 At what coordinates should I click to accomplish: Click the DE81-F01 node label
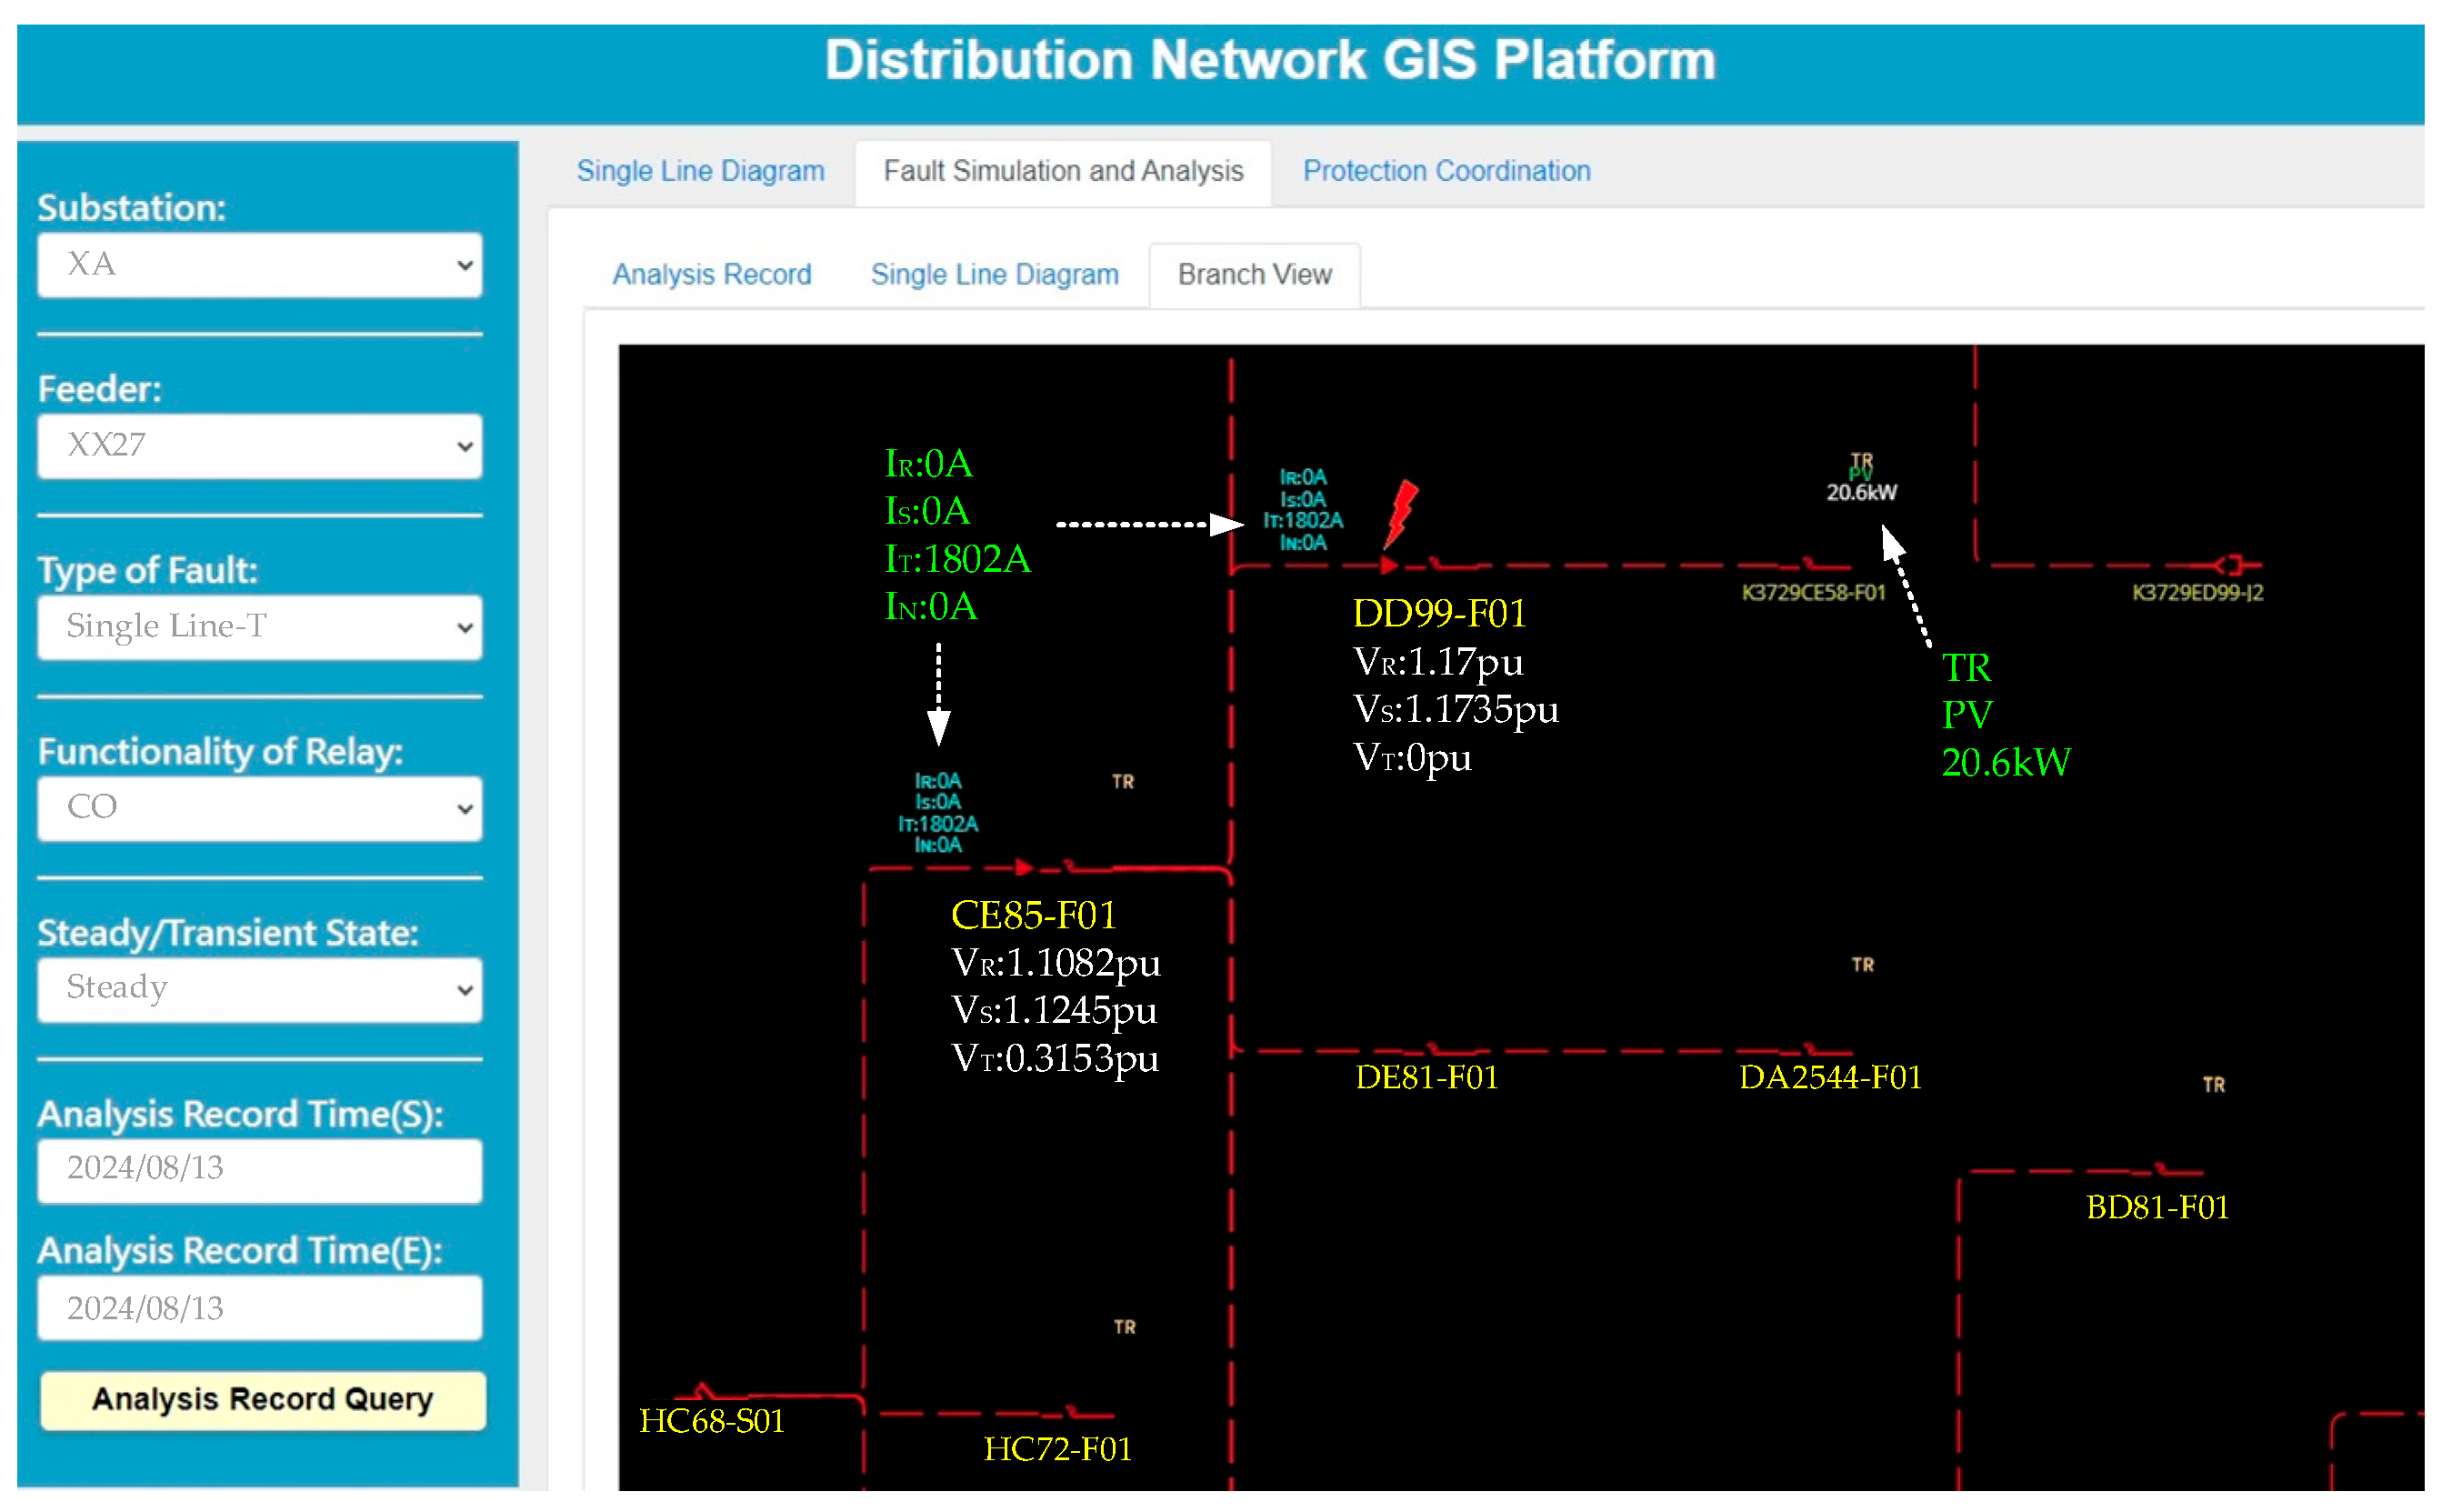(1427, 1078)
